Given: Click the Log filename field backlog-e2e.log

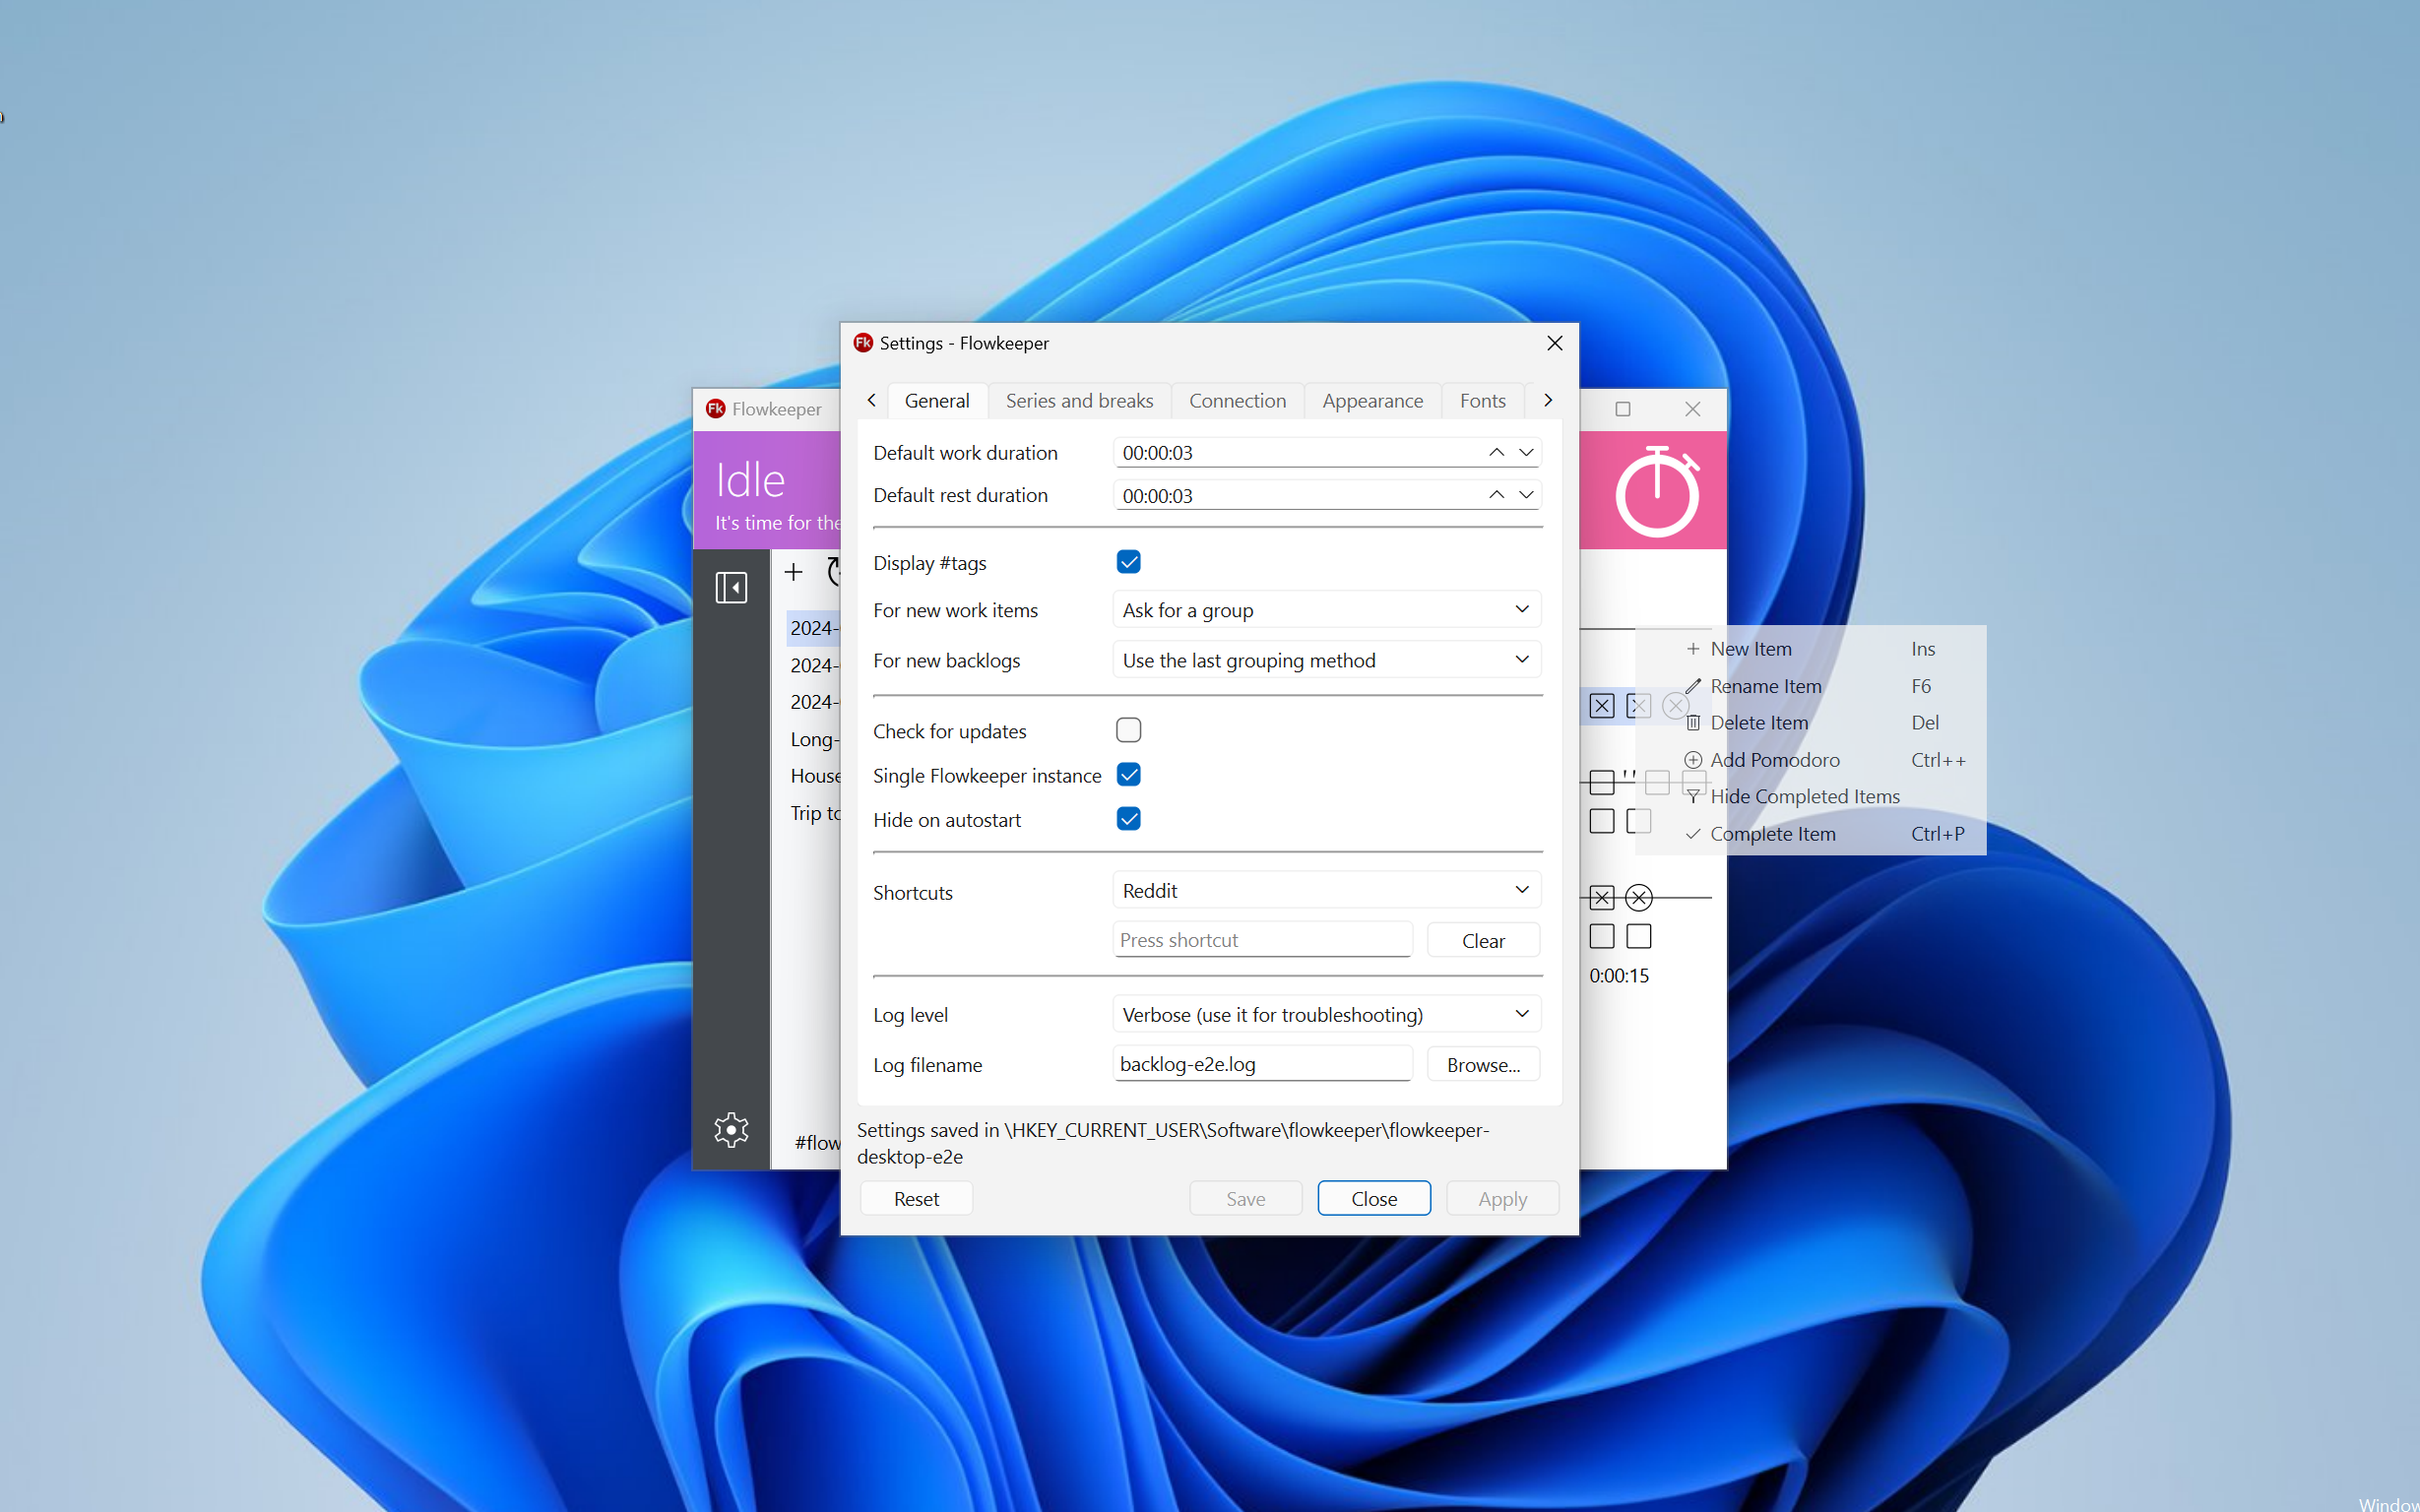Looking at the screenshot, I should [x=1262, y=1064].
